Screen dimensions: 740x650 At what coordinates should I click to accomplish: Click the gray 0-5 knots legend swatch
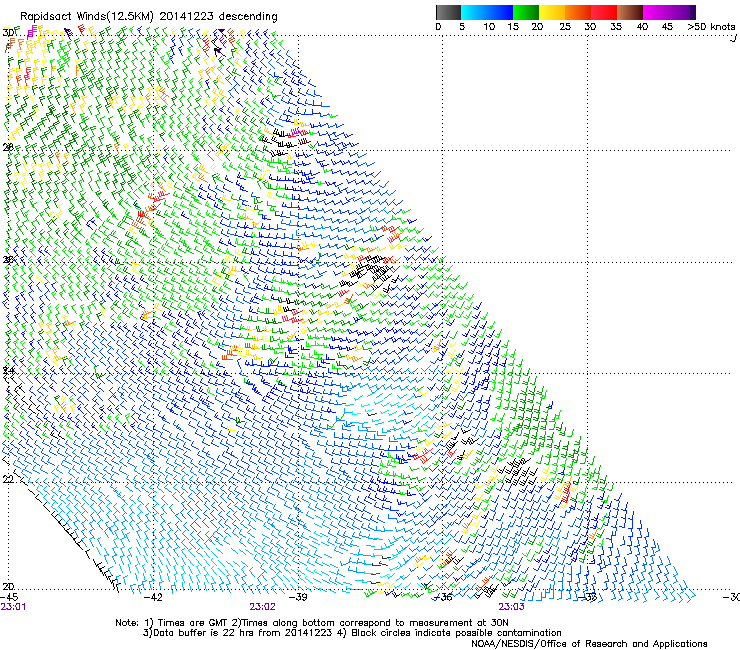[x=448, y=12]
